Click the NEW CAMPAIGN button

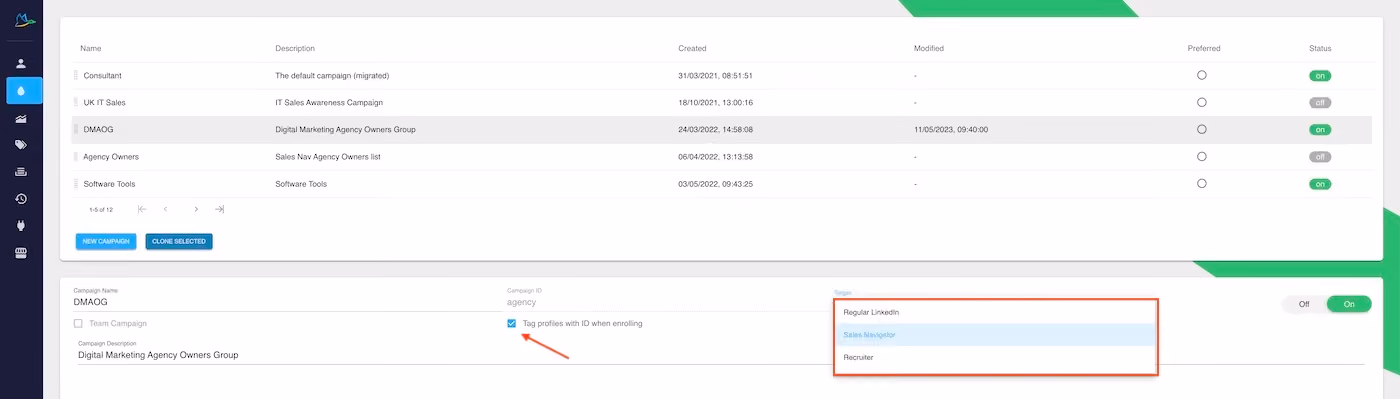click(106, 241)
